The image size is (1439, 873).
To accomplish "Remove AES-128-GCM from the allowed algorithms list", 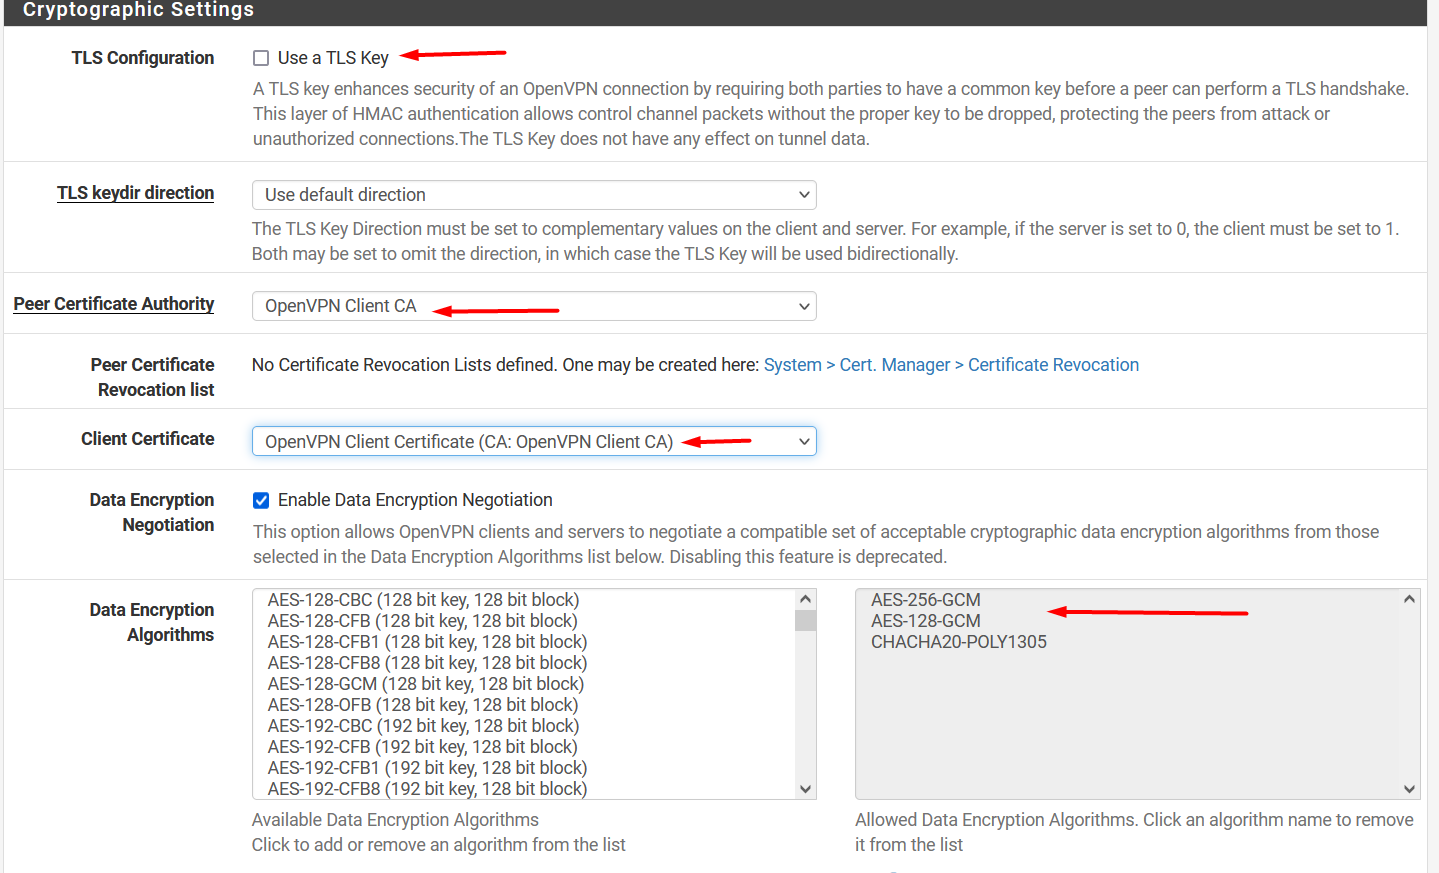I will tap(925, 621).
